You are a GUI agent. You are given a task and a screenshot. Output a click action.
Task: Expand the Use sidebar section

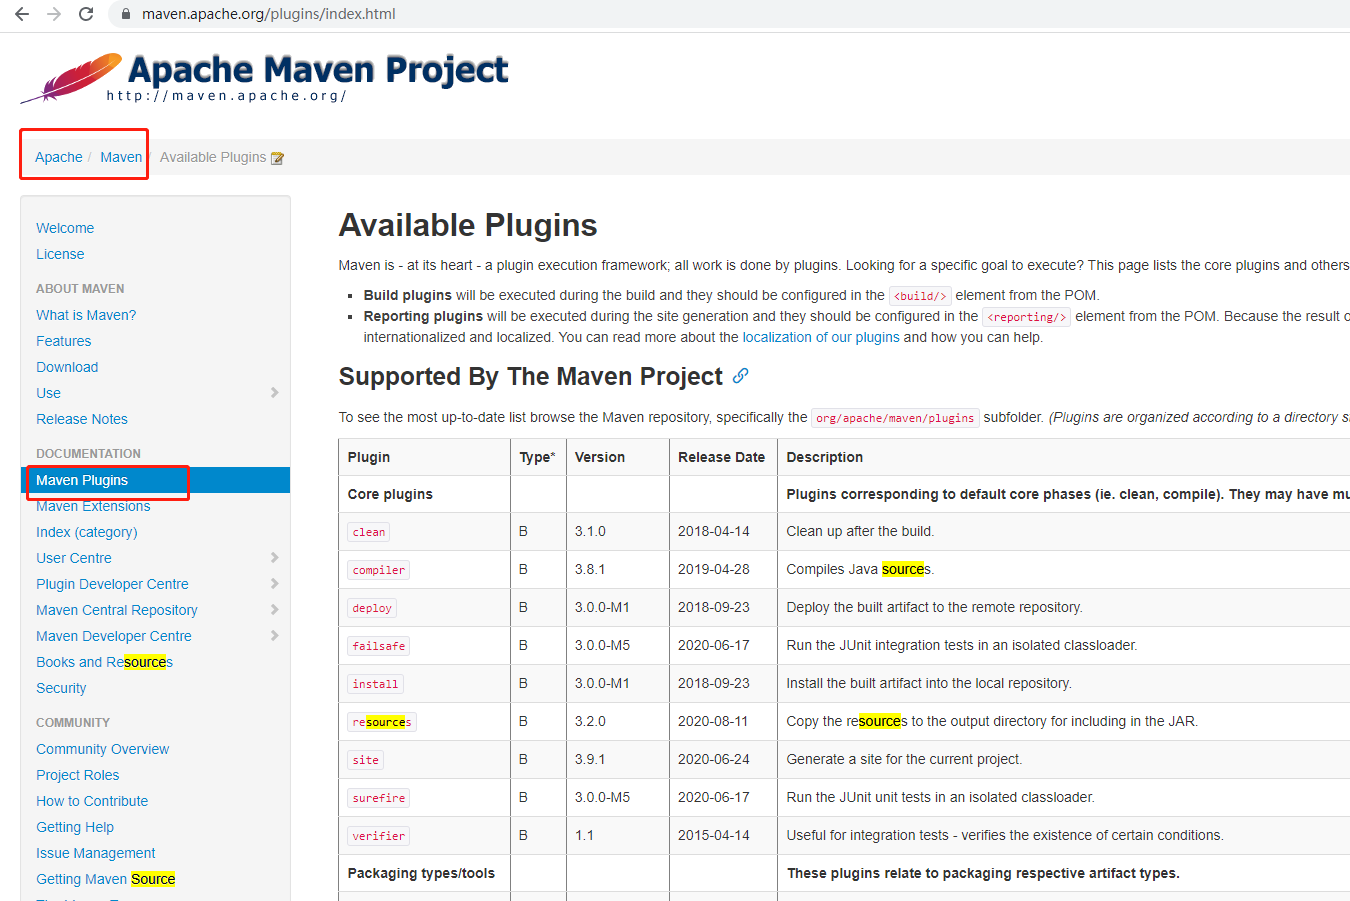point(47,392)
